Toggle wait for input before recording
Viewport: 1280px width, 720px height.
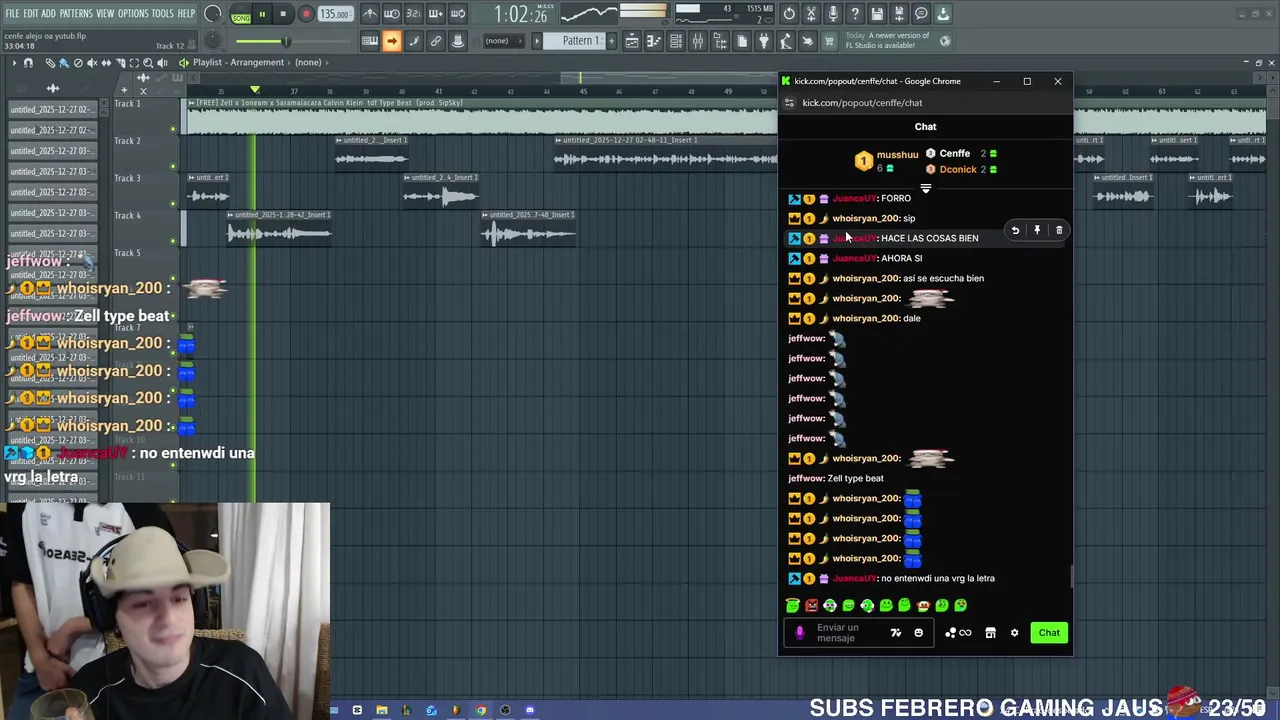(x=392, y=14)
